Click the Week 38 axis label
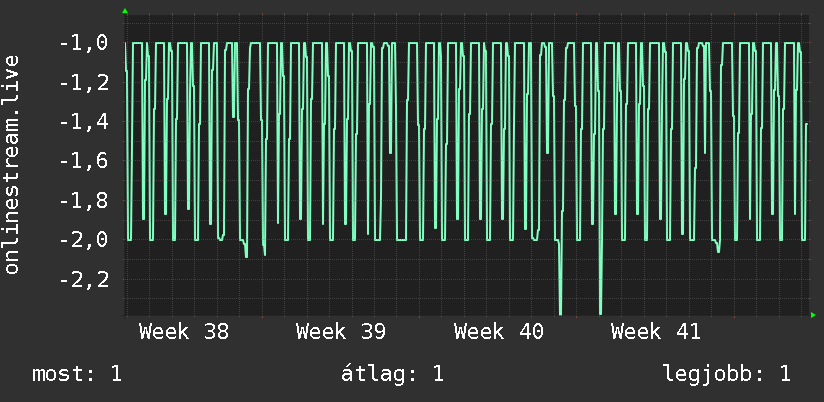The width and height of the screenshot is (824, 402). [x=184, y=332]
